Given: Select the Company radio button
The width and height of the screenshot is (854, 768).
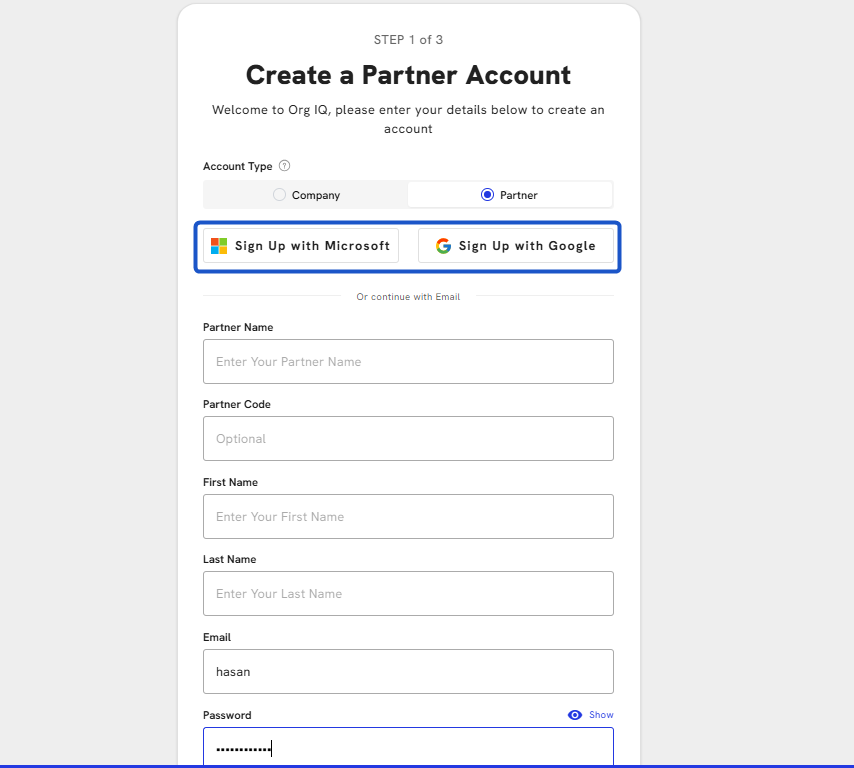Looking at the screenshot, I should 279,195.
